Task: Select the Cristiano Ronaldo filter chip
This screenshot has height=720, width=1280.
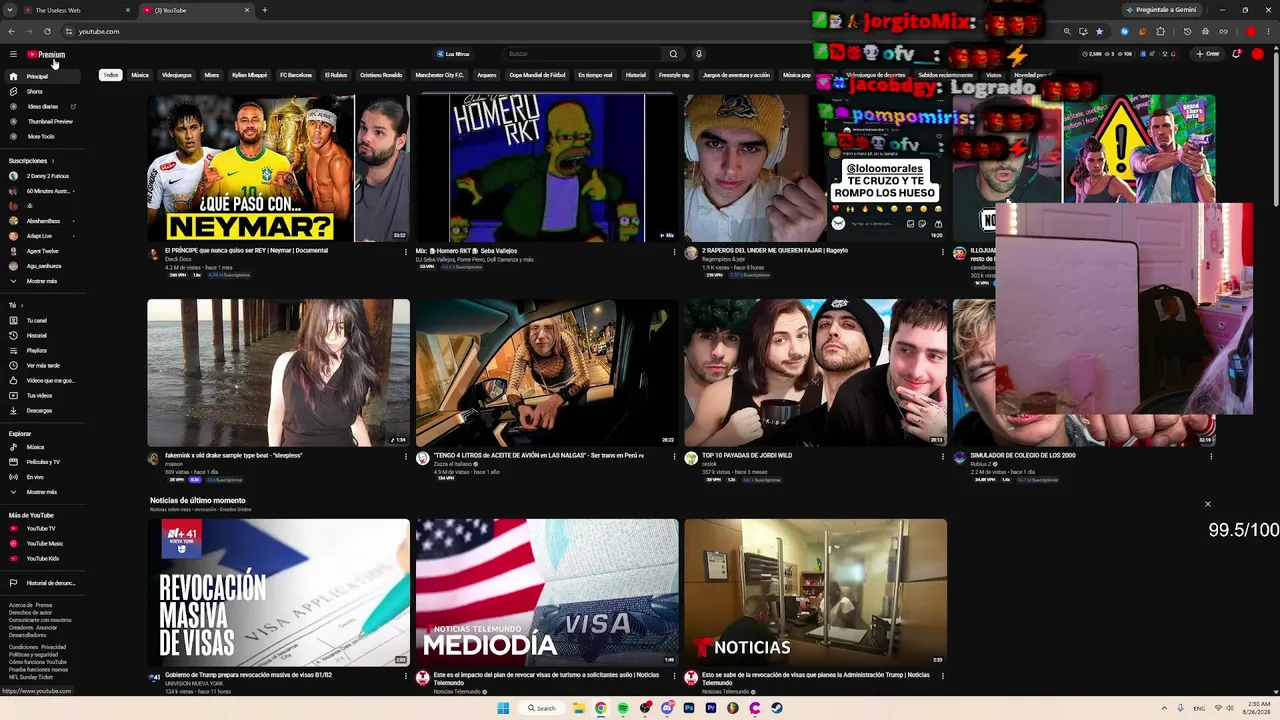Action: coord(381,75)
